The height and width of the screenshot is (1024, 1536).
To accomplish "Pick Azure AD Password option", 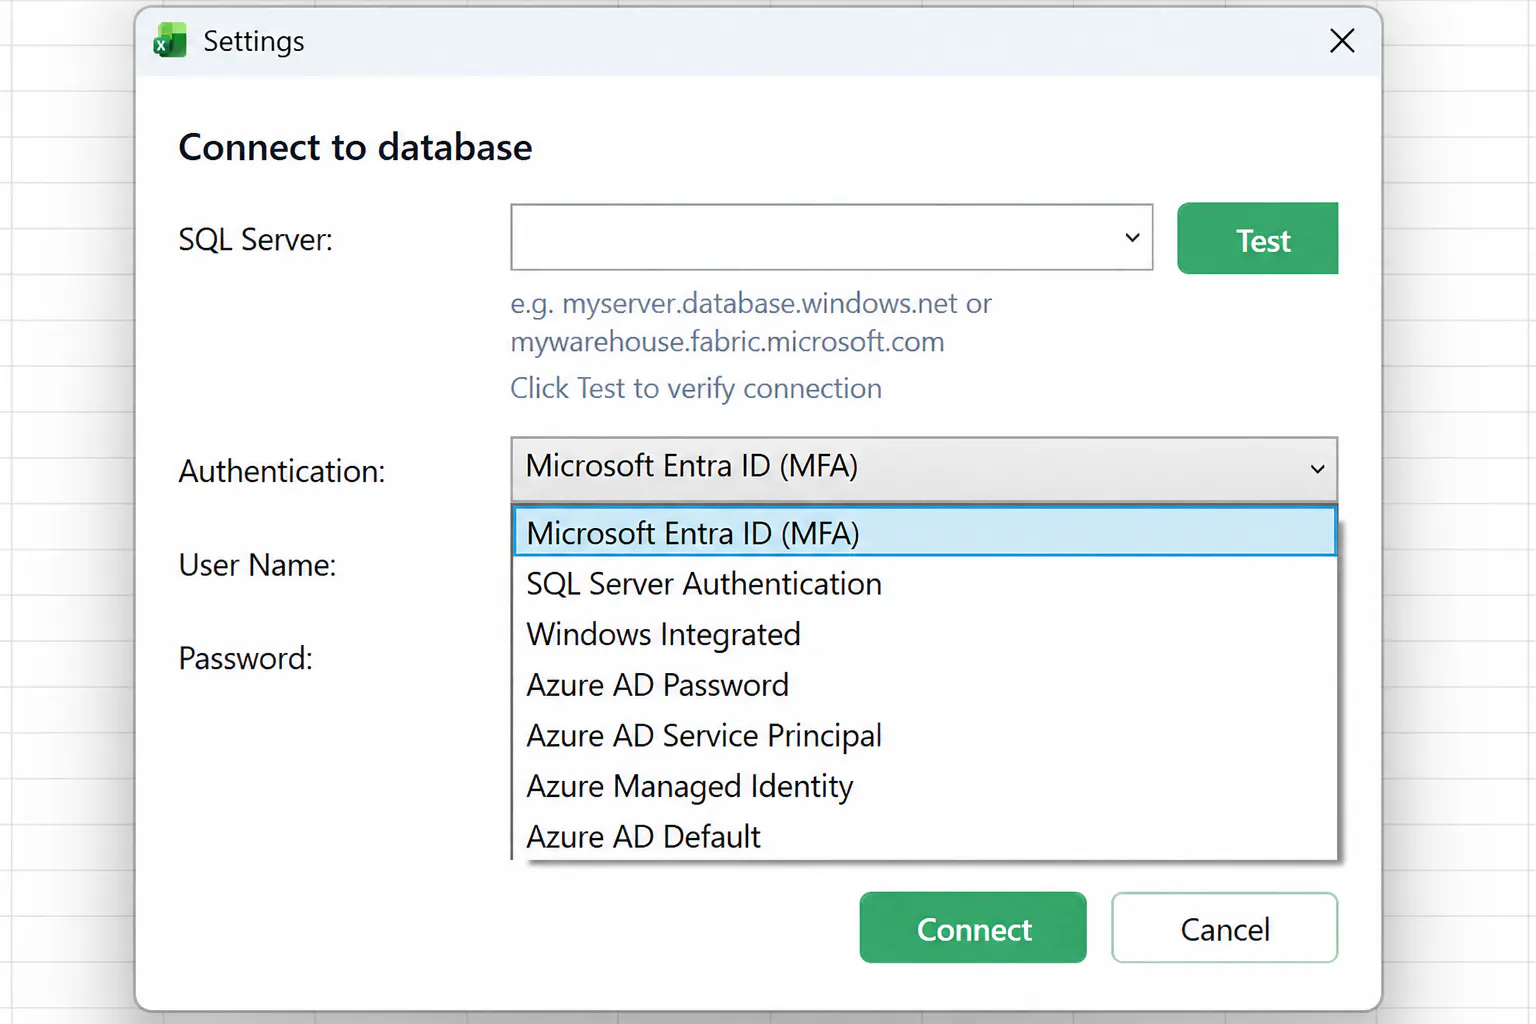I will 924,685.
